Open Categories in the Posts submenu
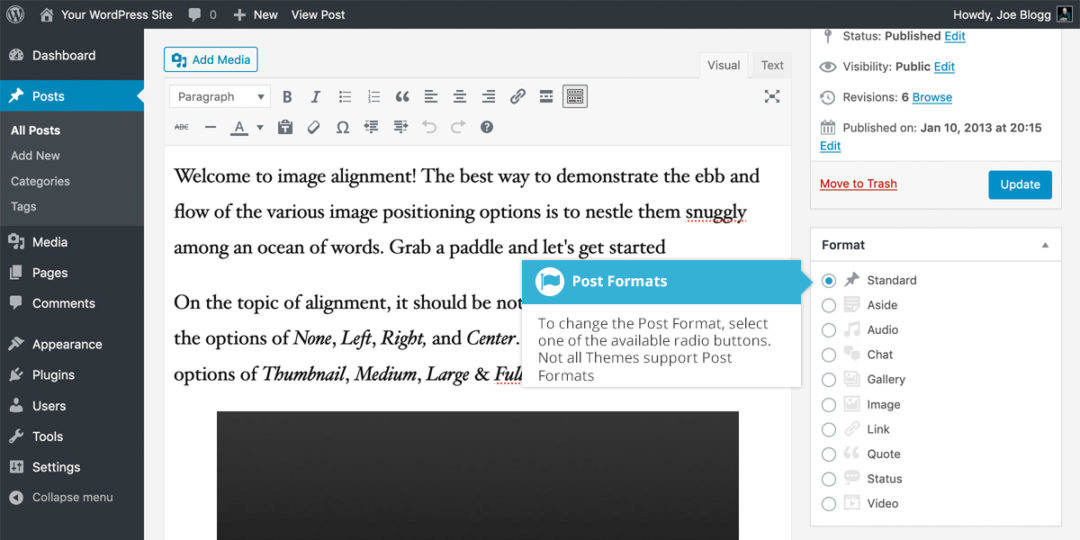This screenshot has height=540, width=1080. [x=40, y=181]
